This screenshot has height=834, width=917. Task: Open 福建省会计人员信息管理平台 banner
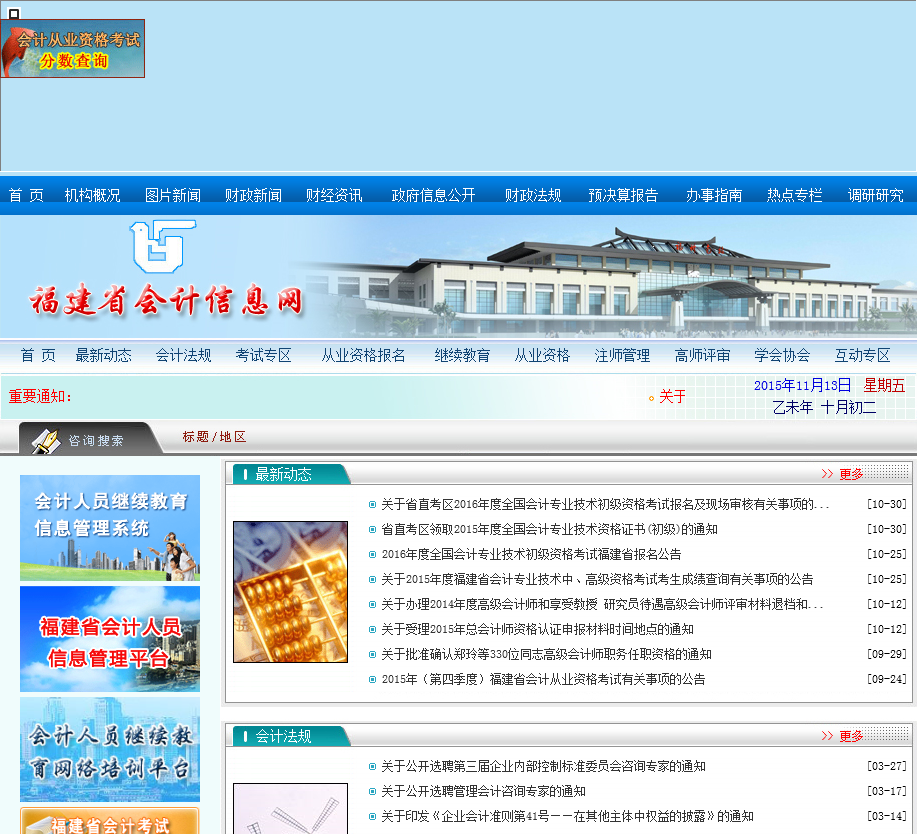(x=110, y=639)
